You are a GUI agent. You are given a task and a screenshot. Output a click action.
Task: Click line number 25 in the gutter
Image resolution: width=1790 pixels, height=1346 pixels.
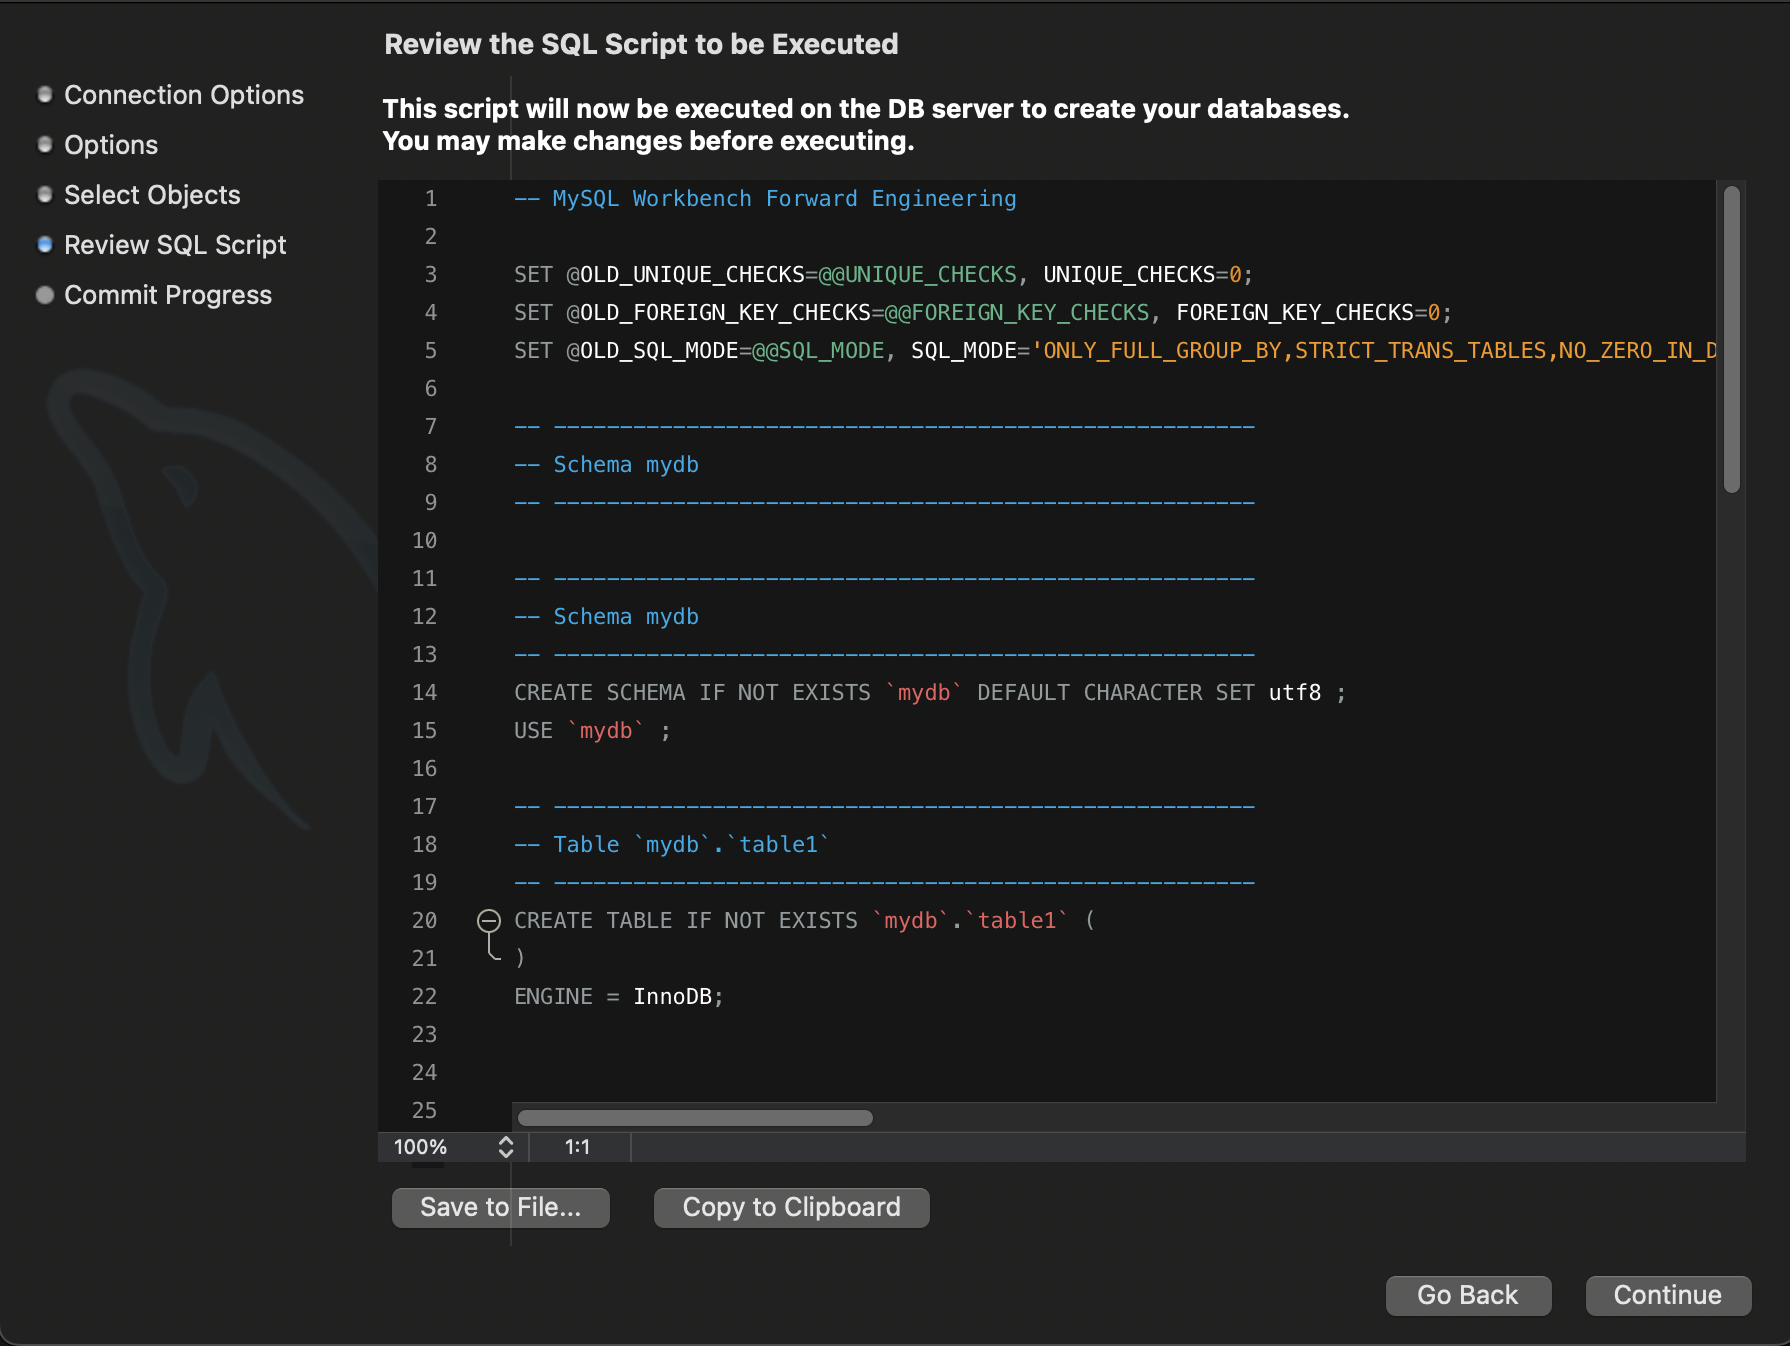point(425,1111)
